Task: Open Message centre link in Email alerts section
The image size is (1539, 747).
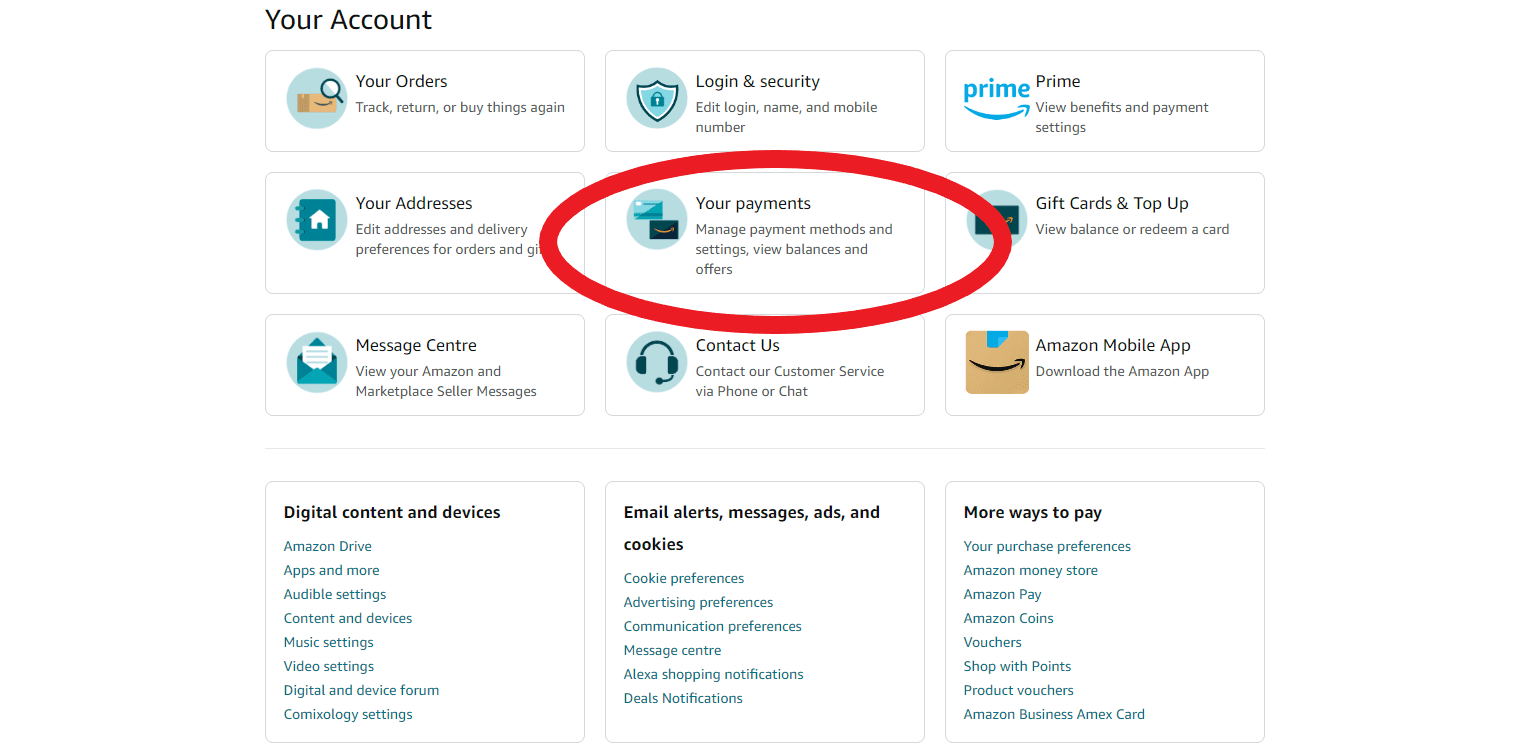Action: pos(672,650)
